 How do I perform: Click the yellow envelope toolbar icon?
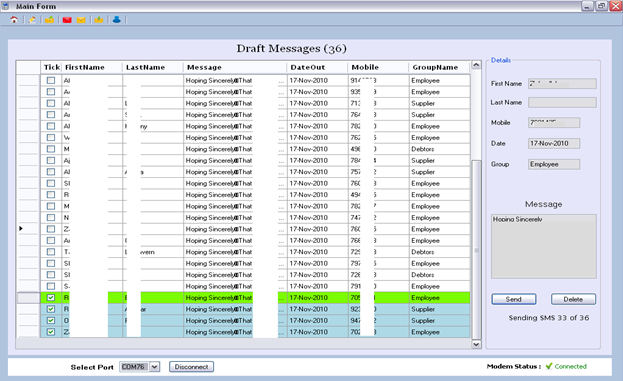[81, 20]
